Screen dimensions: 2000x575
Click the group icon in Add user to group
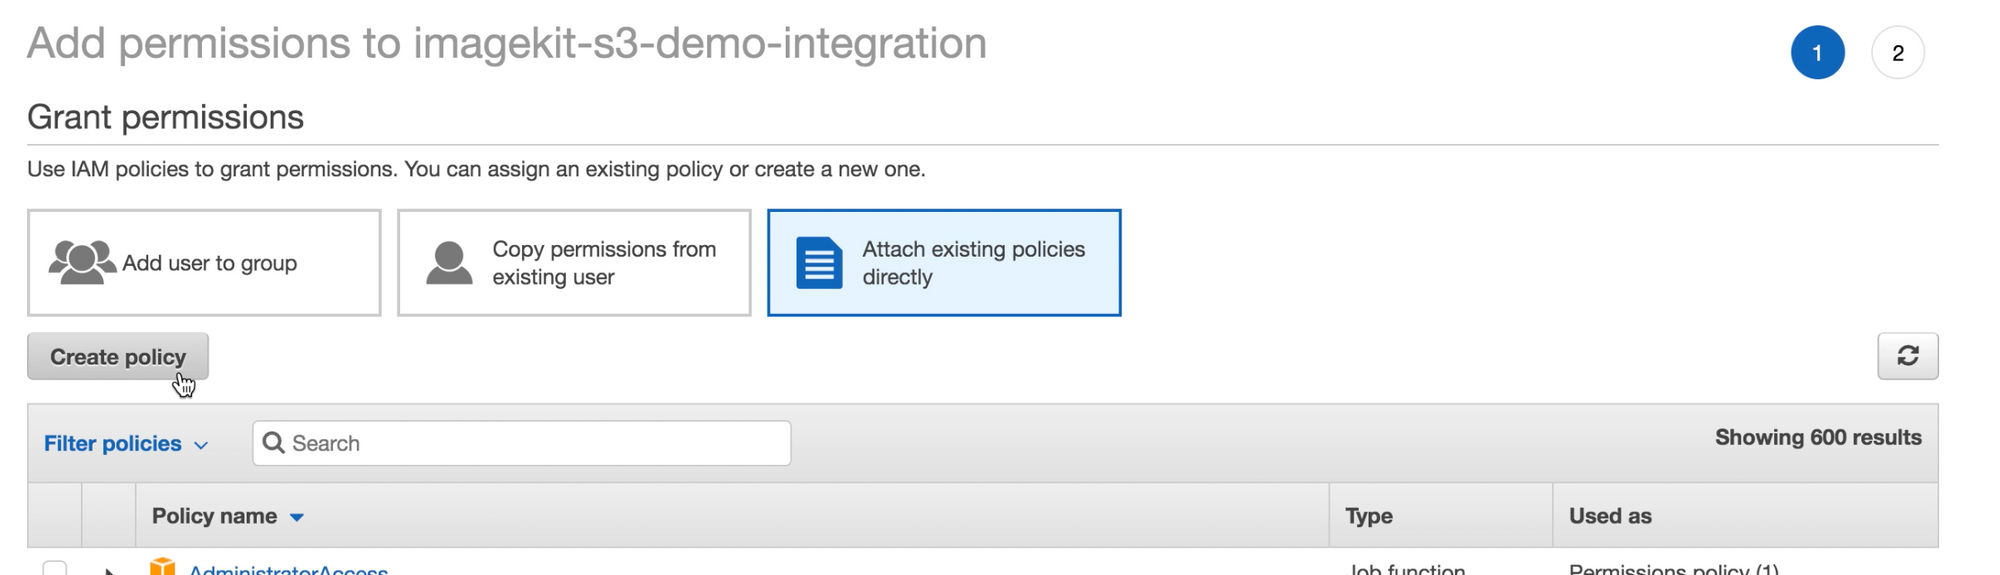pos(82,262)
